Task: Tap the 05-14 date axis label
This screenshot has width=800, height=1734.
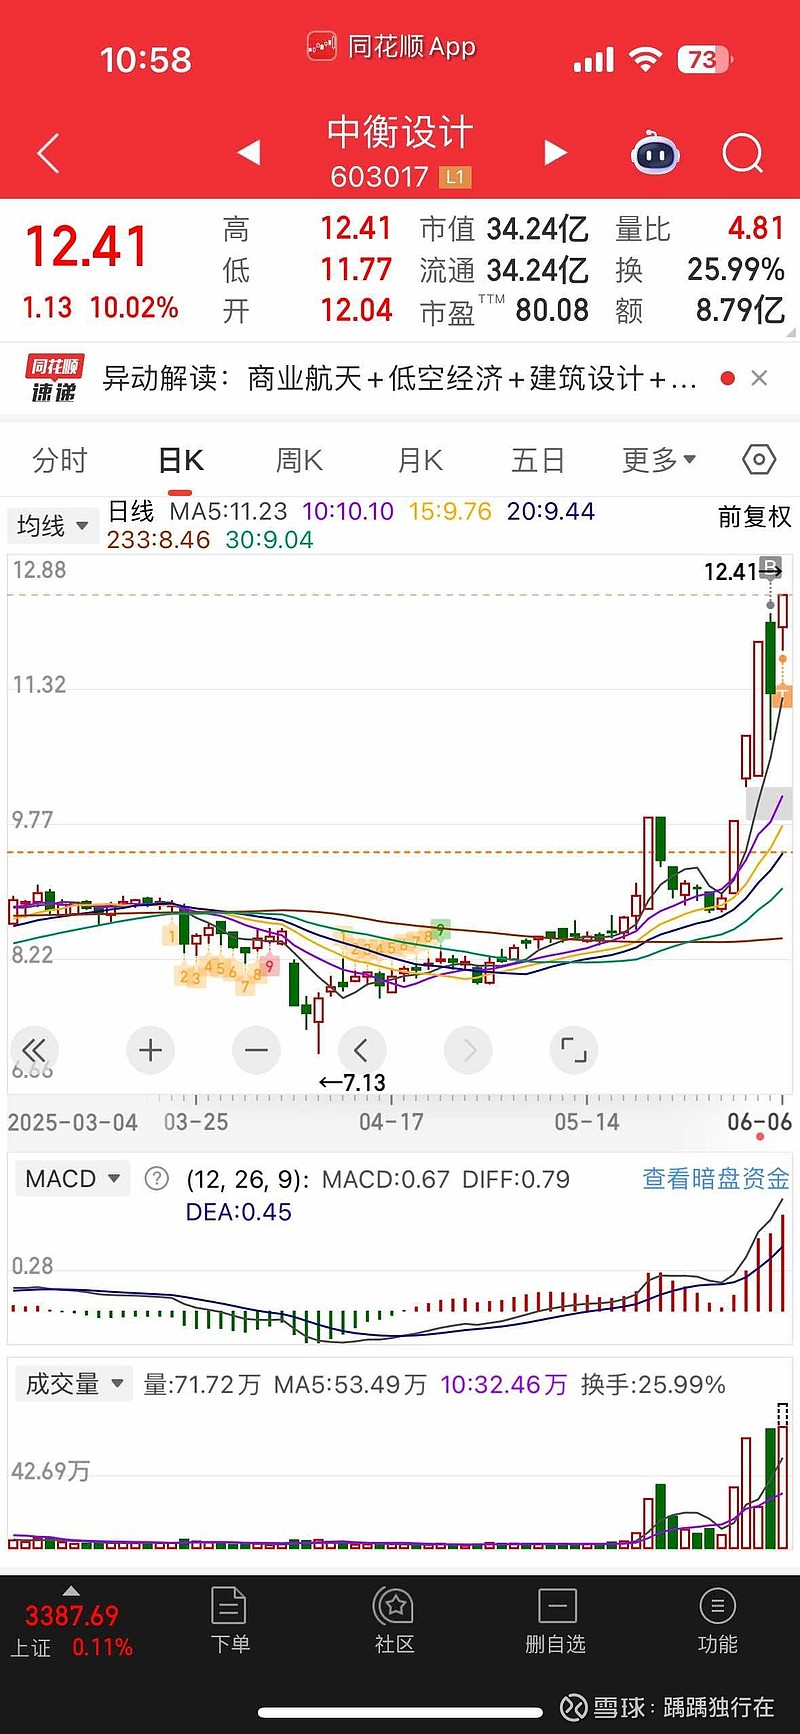Action: pos(587,1122)
